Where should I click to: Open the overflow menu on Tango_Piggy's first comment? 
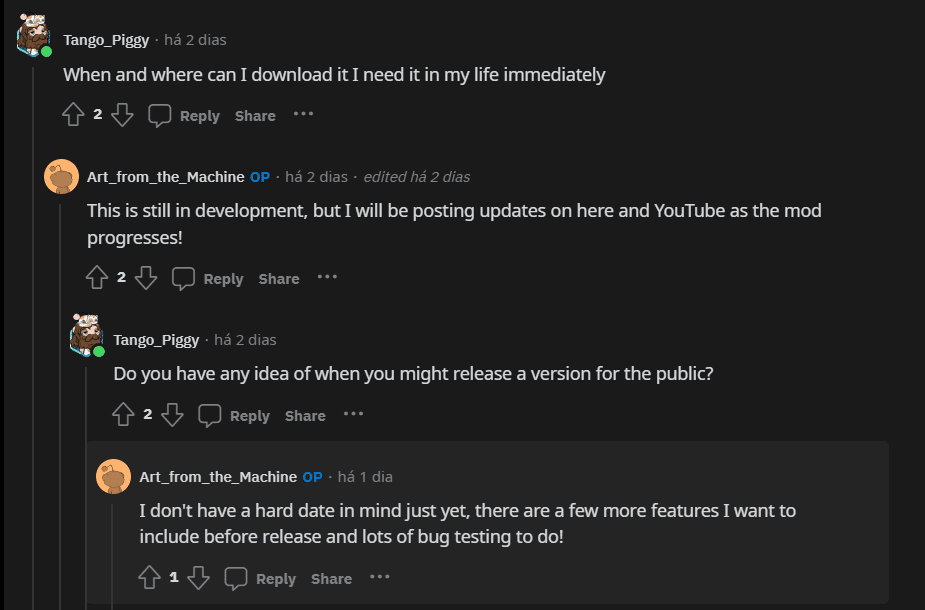point(303,115)
